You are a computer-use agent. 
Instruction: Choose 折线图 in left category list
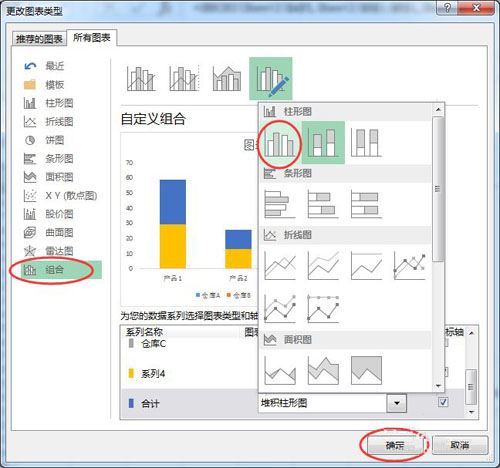click(x=61, y=122)
